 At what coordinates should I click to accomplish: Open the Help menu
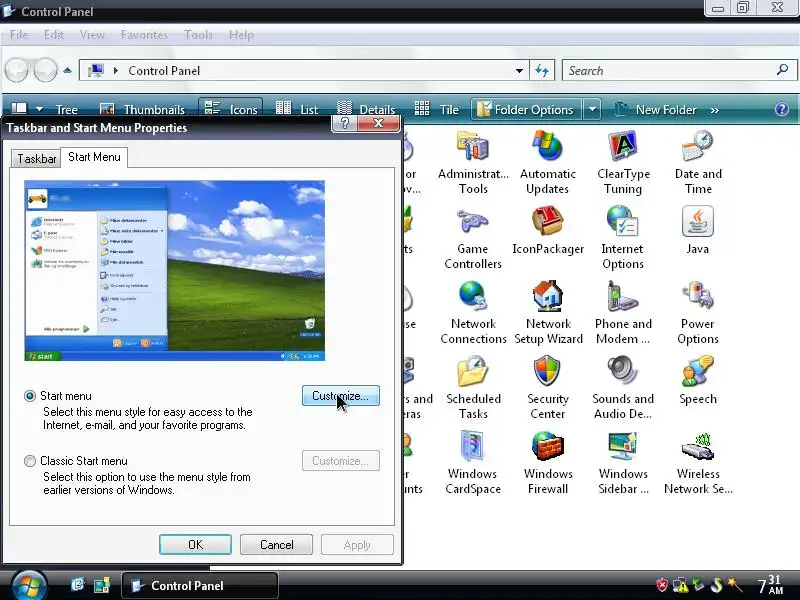tap(241, 35)
